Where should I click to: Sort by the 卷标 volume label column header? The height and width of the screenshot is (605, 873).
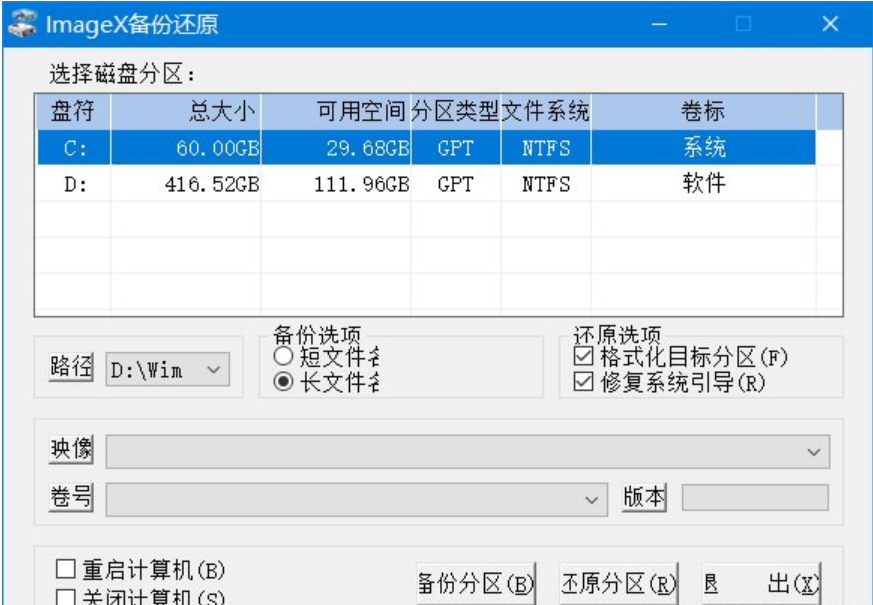click(x=703, y=112)
